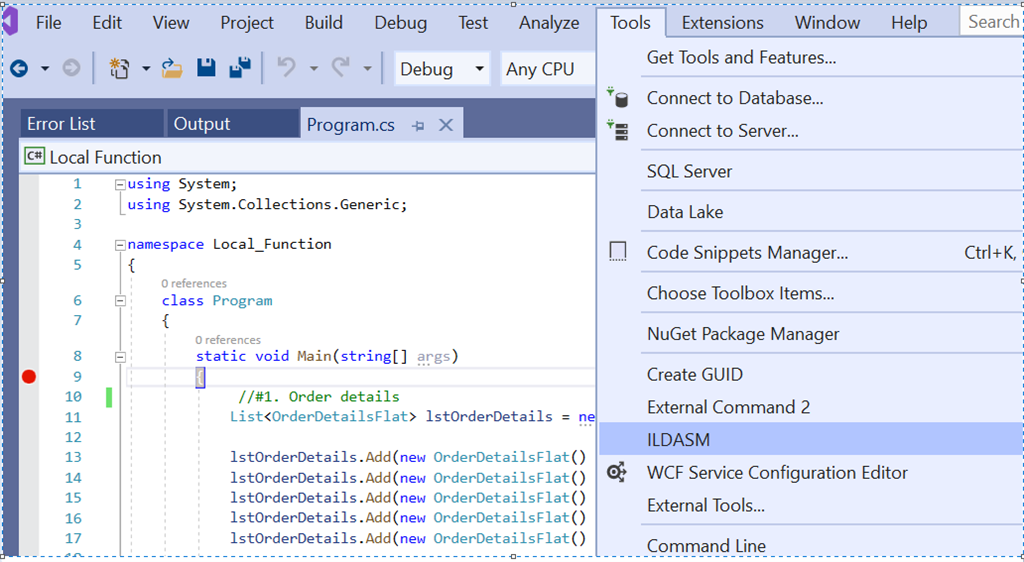Collapse the namespace Local_Function block
The height and width of the screenshot is (562, 1024).
point(120,244)
